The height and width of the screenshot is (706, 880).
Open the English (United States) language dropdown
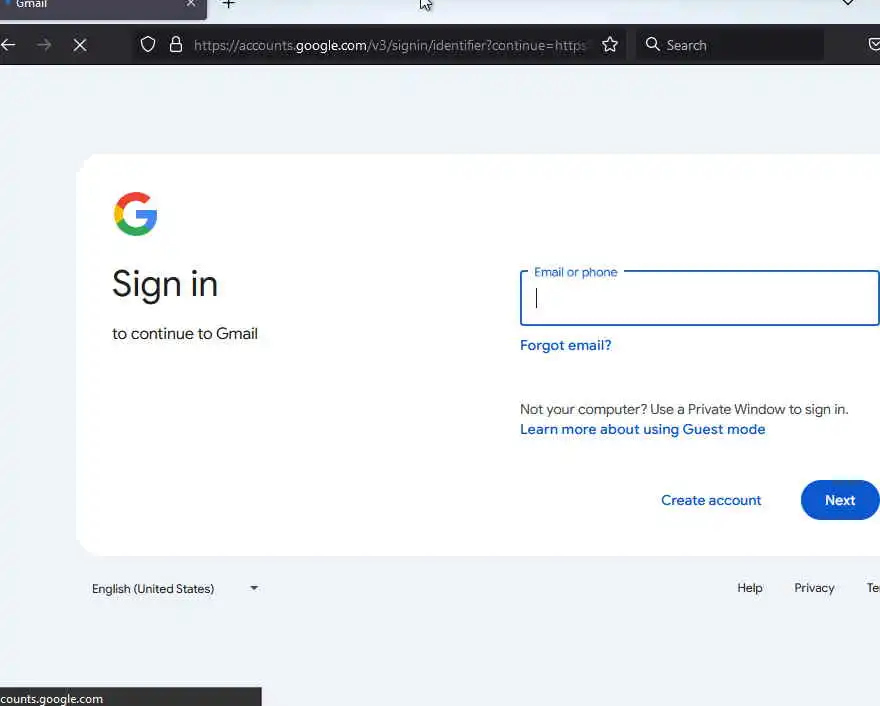[175, 588]
